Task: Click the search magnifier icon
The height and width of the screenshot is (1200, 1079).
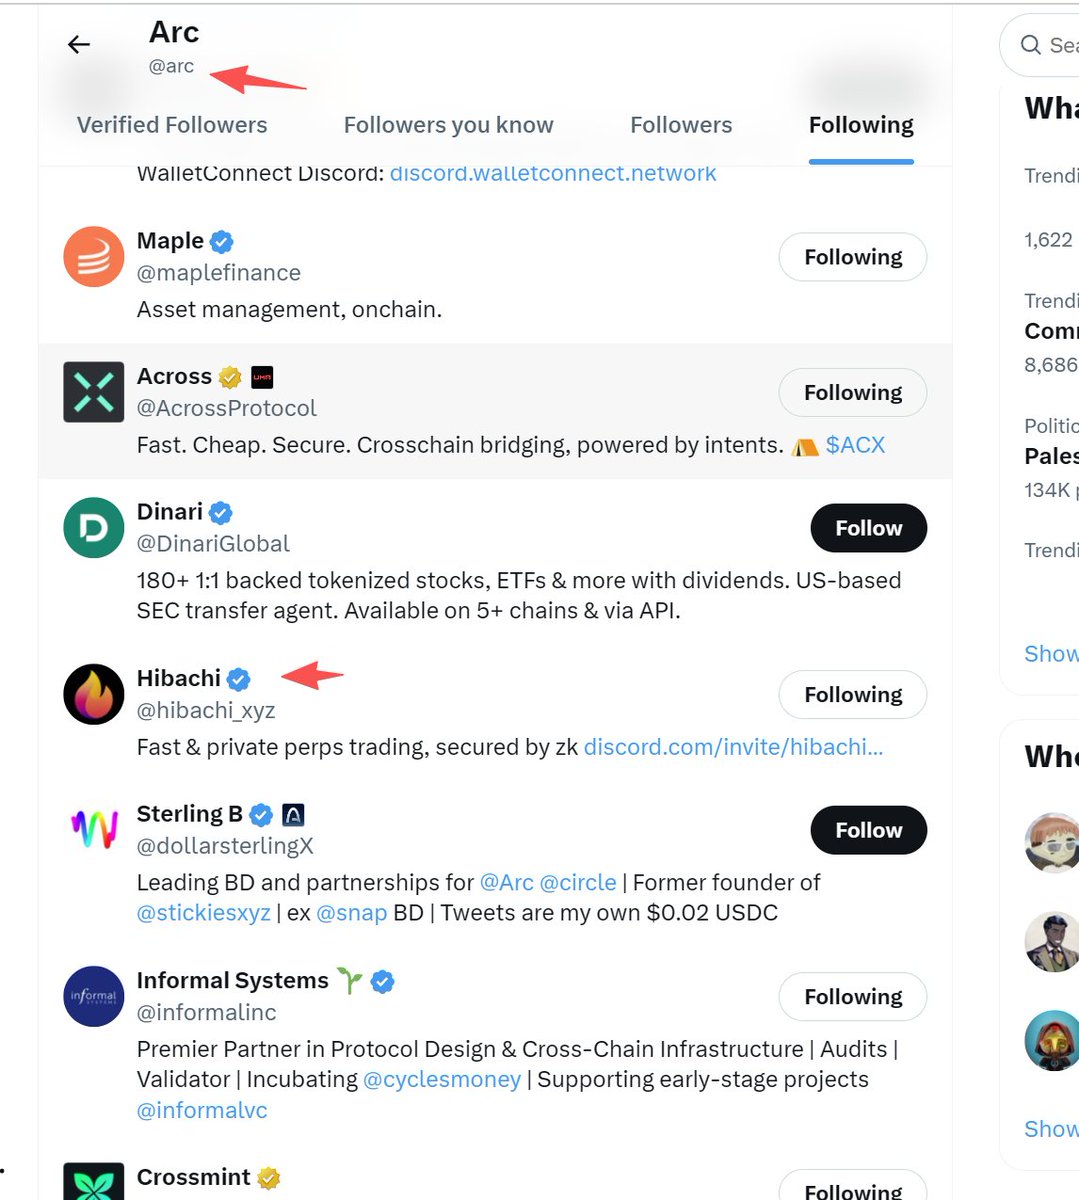Action: (1031, 45)
